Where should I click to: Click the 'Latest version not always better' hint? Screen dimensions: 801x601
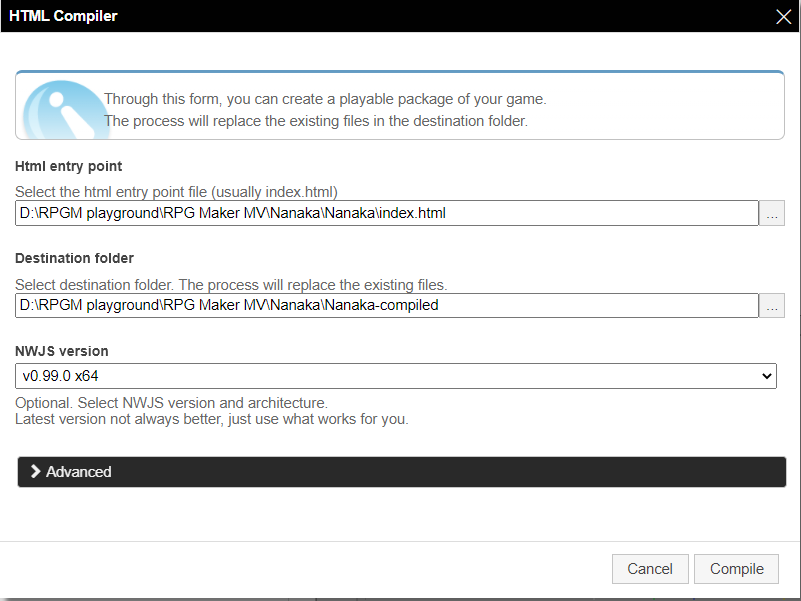(x=211, y=419)
